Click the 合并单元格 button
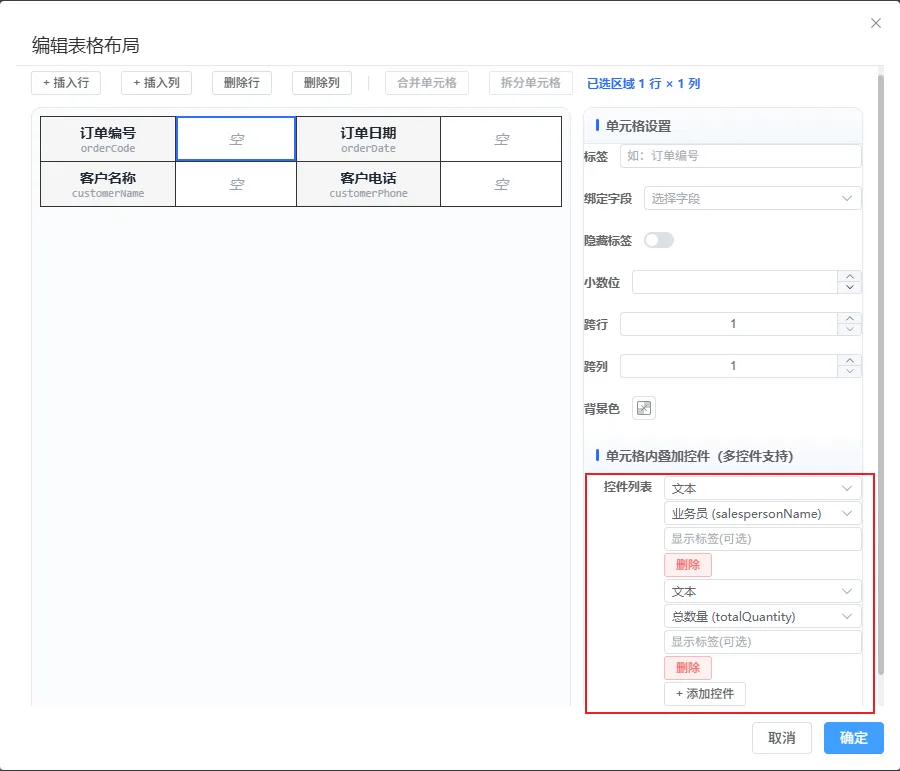 [x=426, y=83]
